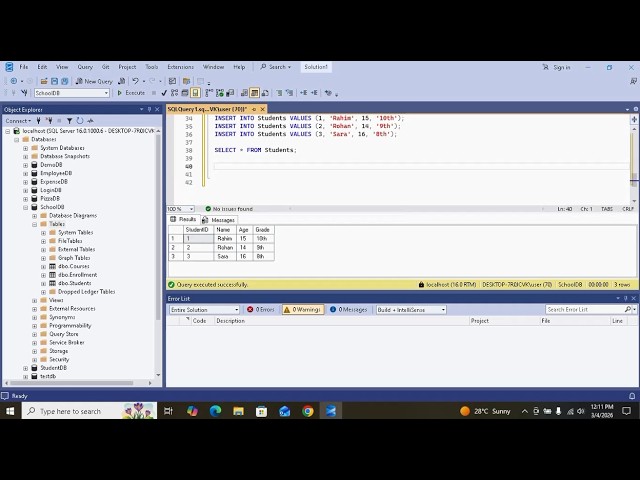Click Change Connection icon beside database dropdown
Viewport: 640px width, 480px height.
pyautogui.click(x=24, y=93)
